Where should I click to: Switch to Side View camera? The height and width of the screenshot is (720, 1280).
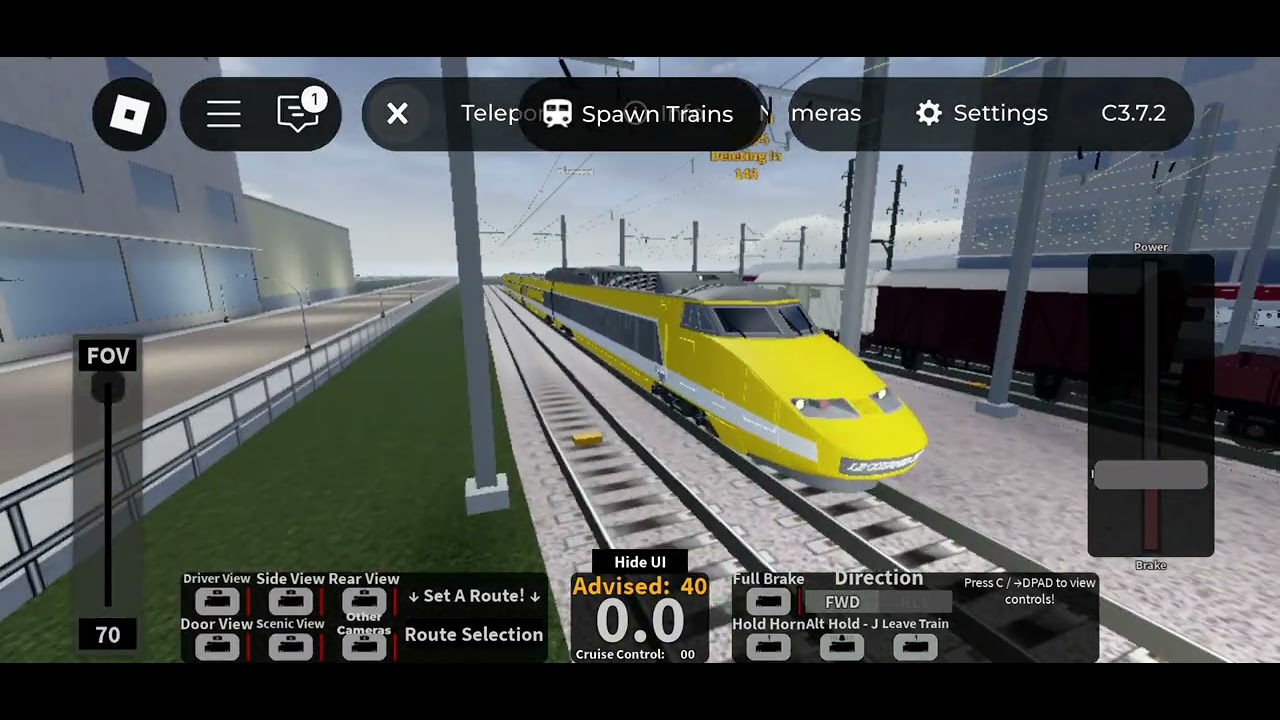click(x=290, y=601)
